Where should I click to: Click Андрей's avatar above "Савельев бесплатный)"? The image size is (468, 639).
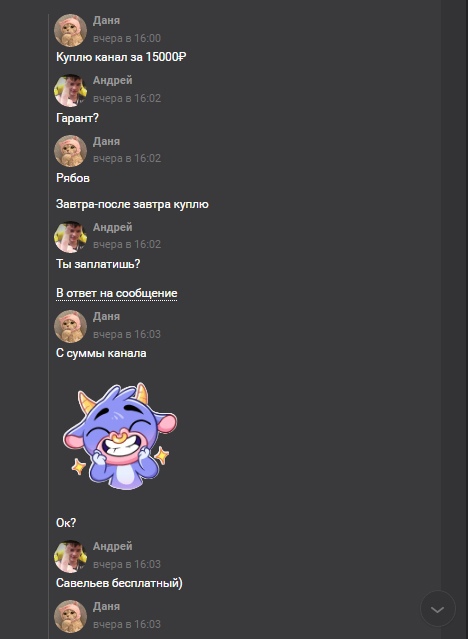click(x=71, y=557)
